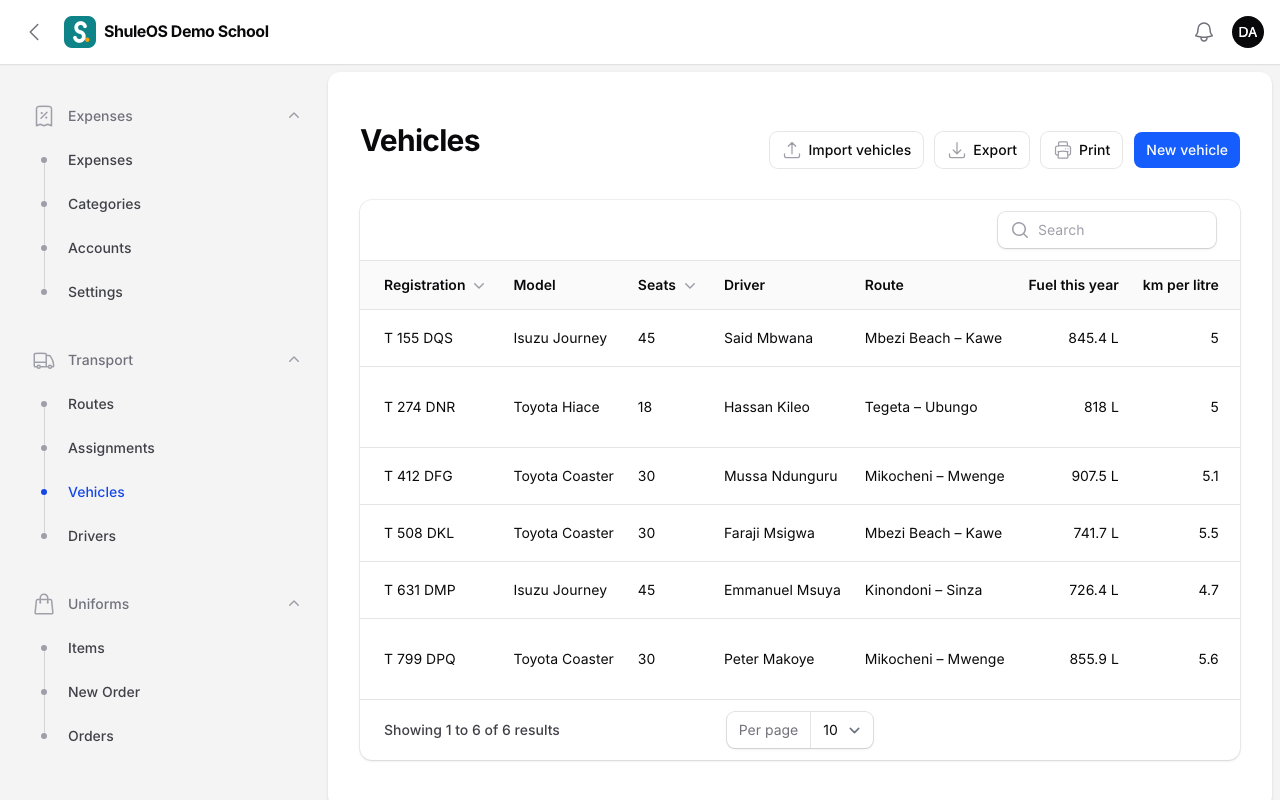The image size is (1280, 800).
Task: Open the Per page dropdown
Action: click(x=841, y=730)
